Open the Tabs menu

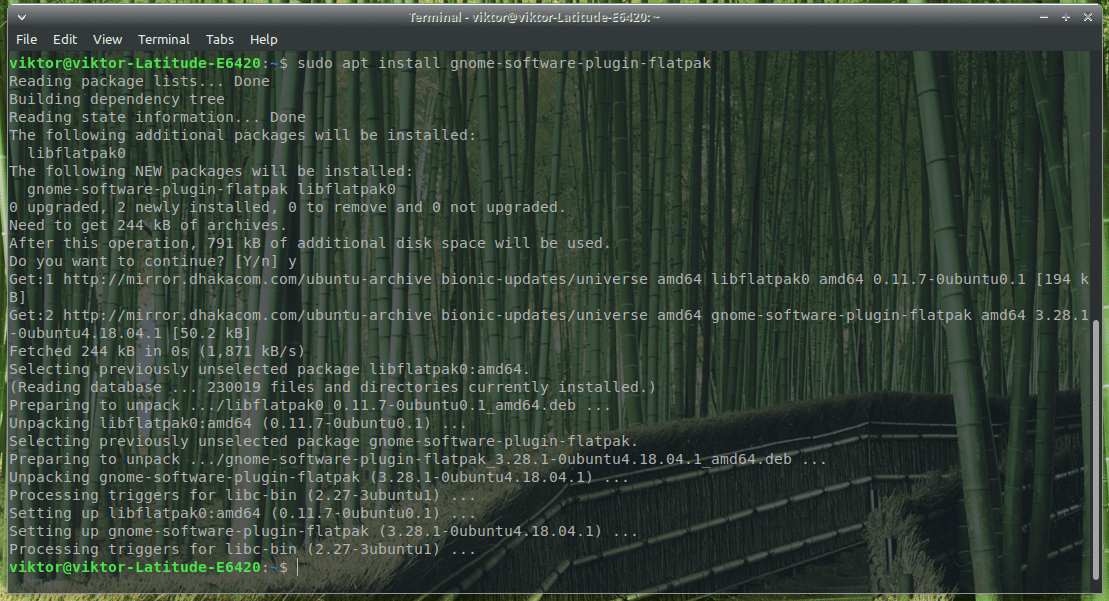(219, 40)
